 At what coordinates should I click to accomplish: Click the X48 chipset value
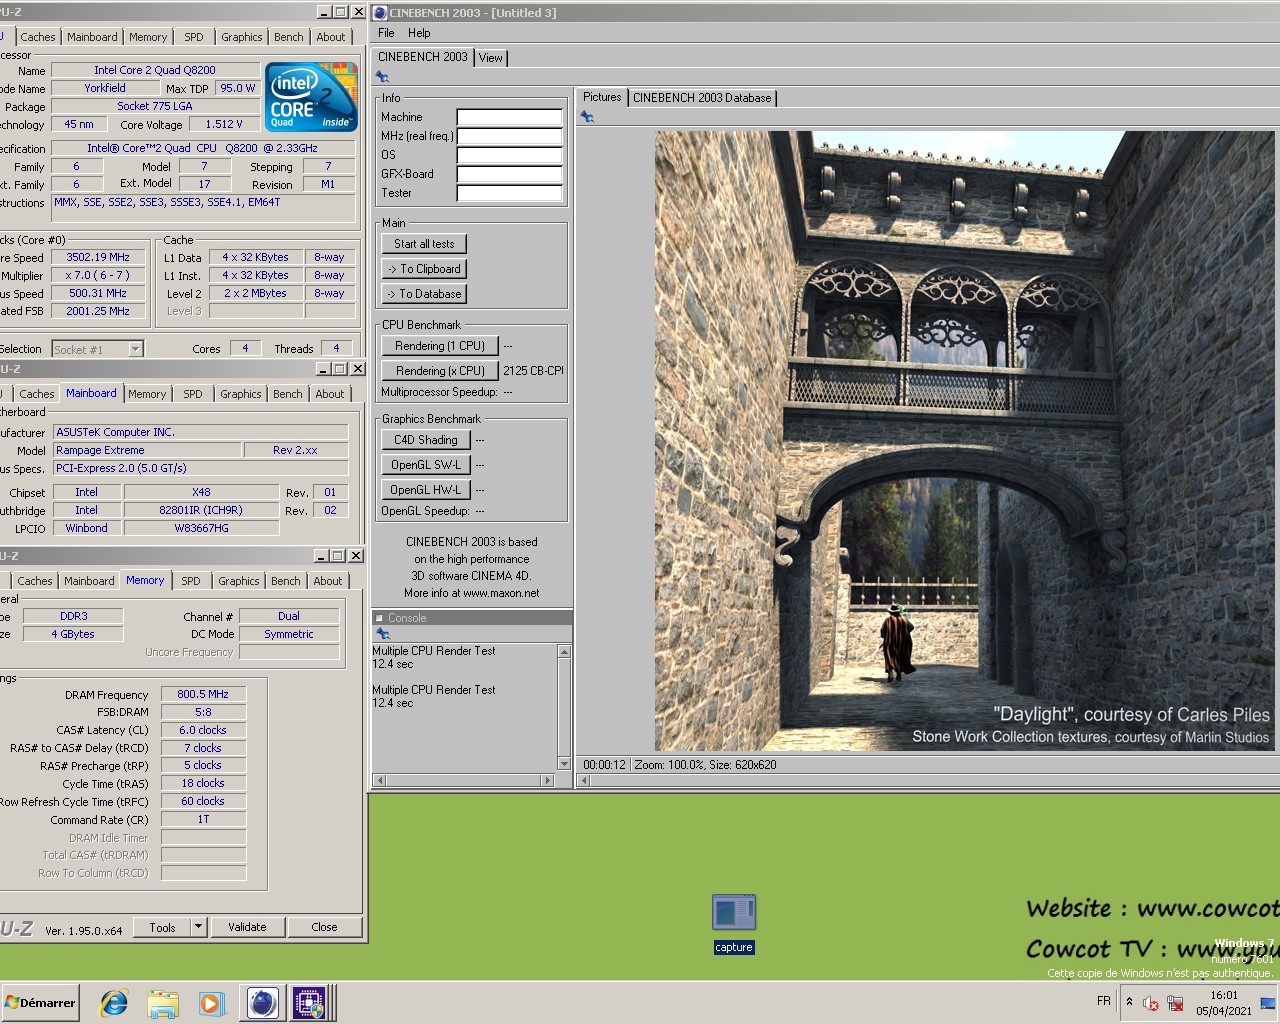(201, 492)
